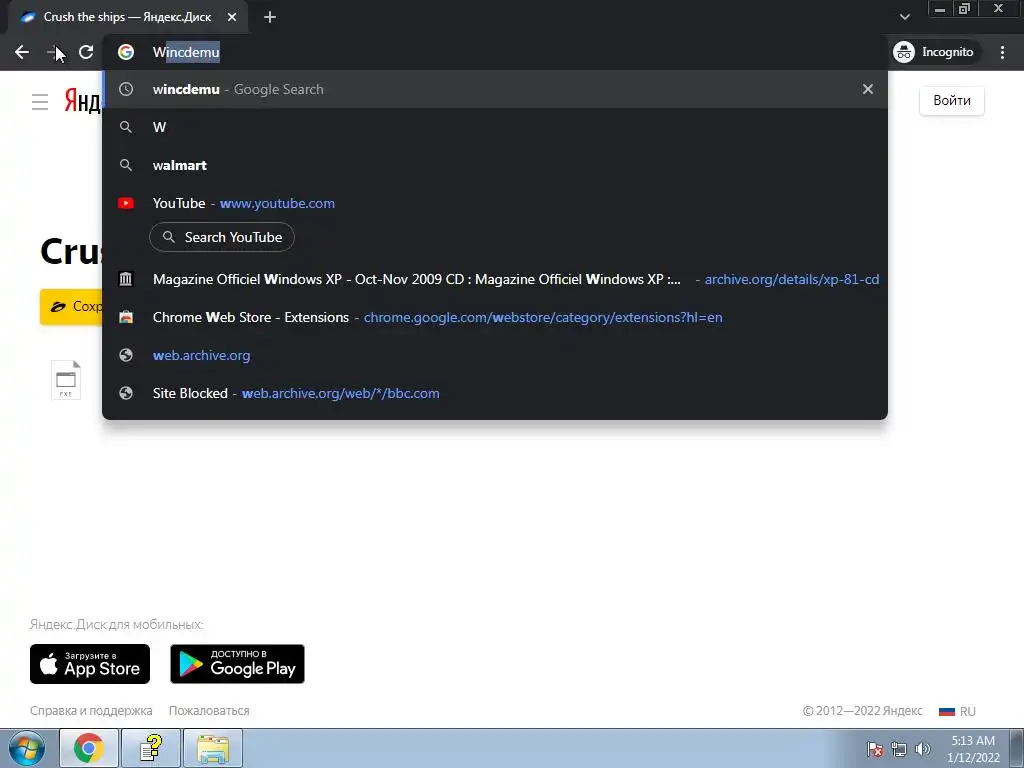Screen dimensions: 1024x768
Task: Open the Windows Start button
Action: click(26, 748)
